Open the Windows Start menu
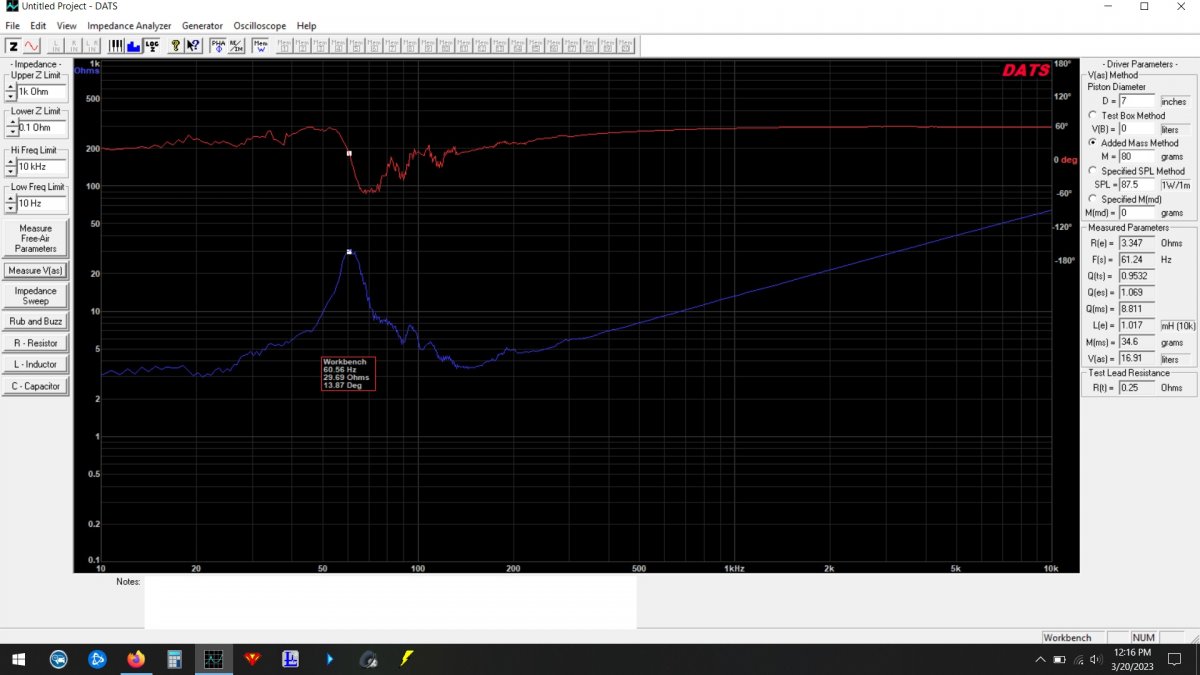This screenshot has height=675, width=1200. coord(19,659)
